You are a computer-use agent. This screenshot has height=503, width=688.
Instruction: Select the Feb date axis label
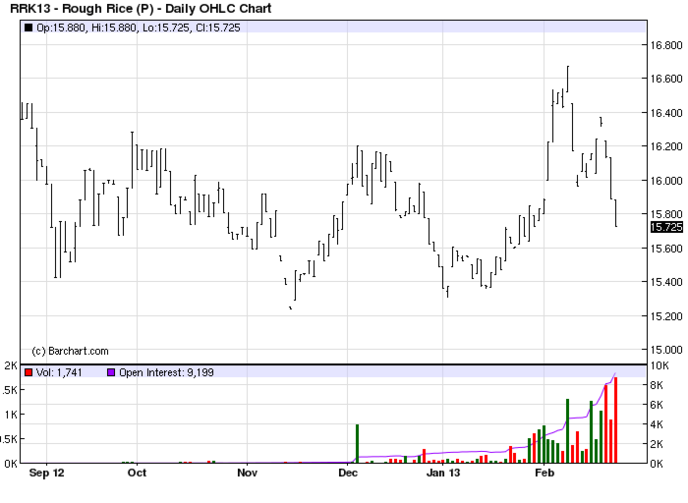(543, 472)
